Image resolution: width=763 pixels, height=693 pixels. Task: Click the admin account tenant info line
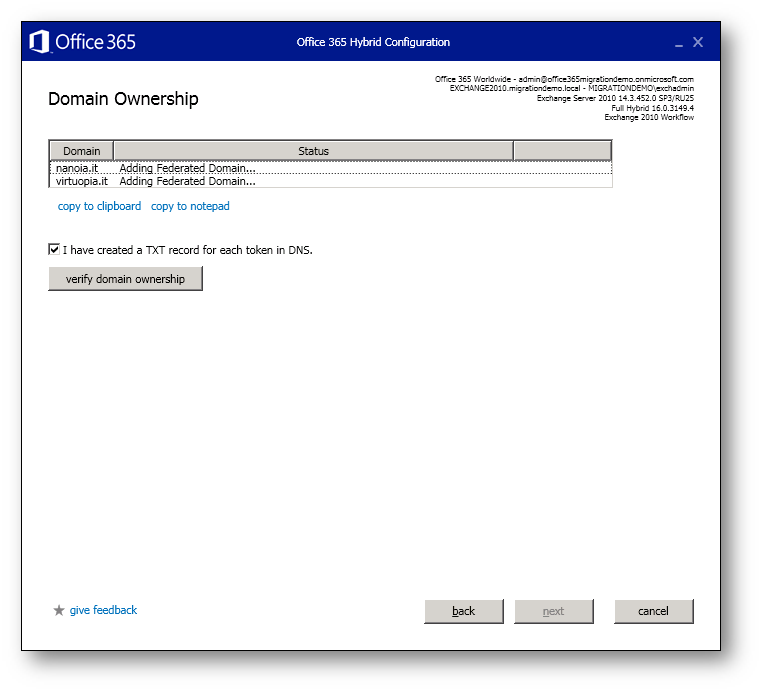(x=564, y=79)
